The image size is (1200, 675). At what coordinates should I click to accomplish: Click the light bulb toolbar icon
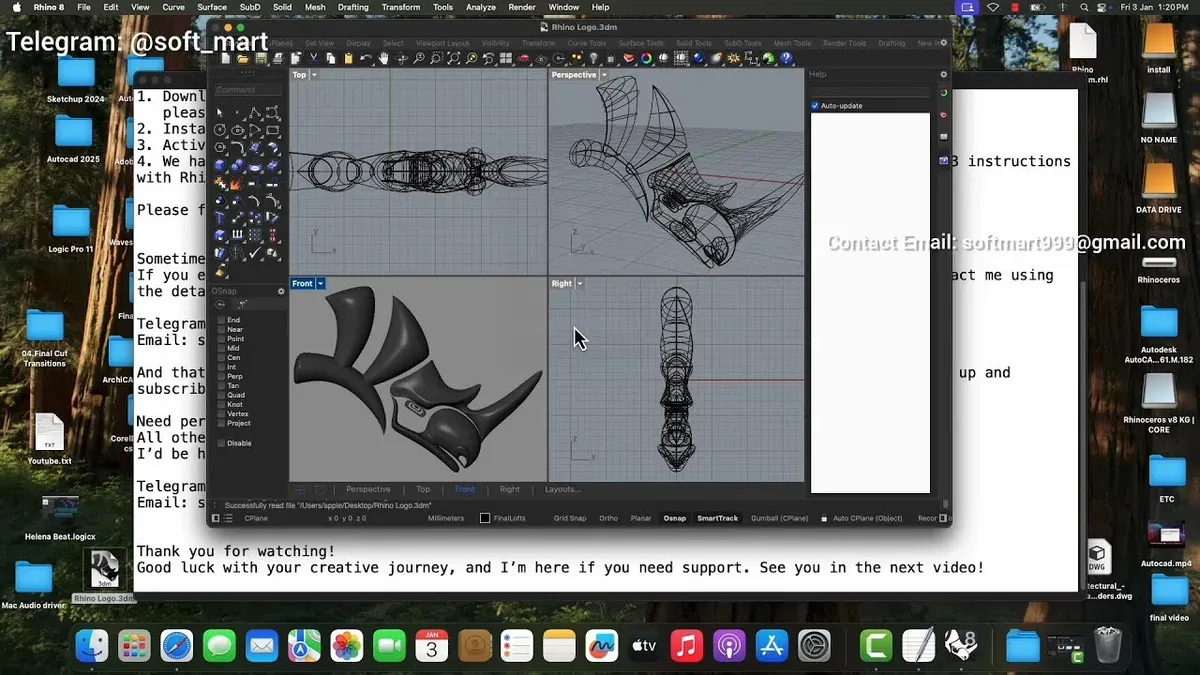point(594,59)
